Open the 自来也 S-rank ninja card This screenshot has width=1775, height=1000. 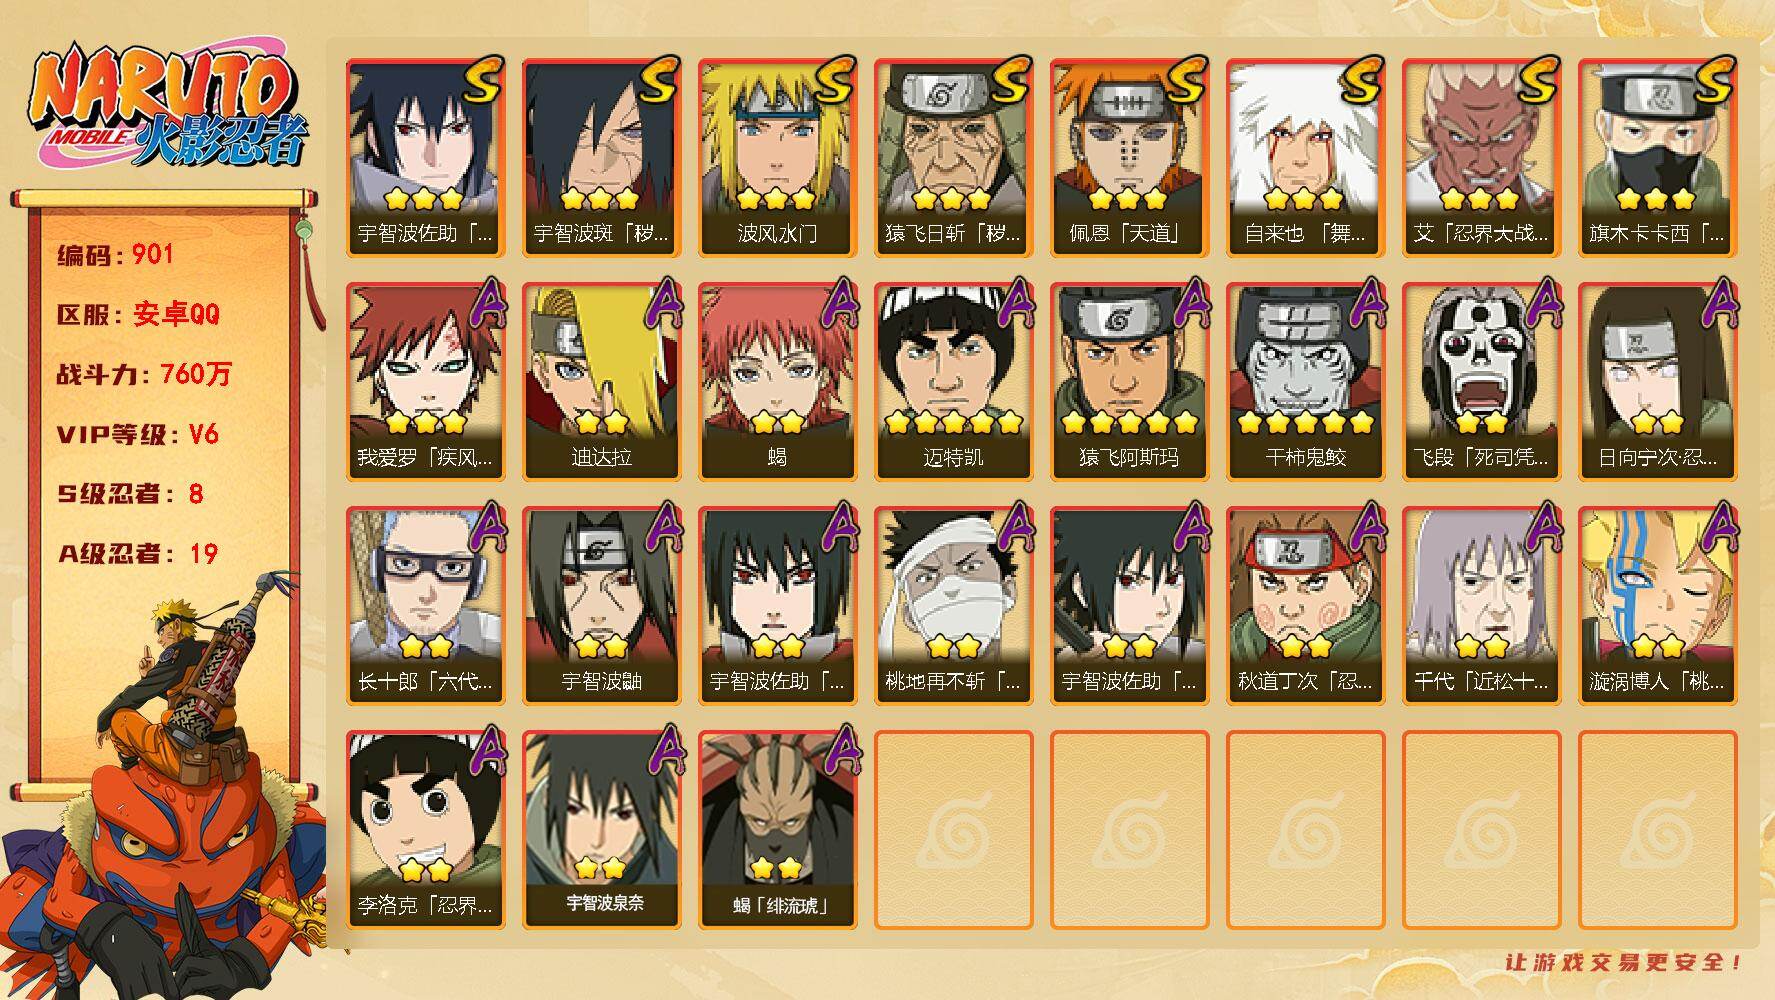coord(1305,158)
